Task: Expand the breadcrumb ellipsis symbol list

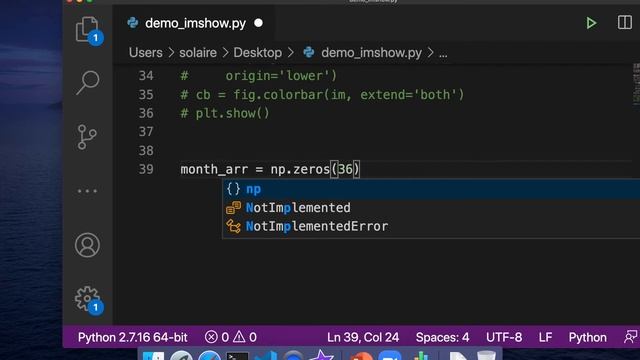Action: [x=443, y=53]
